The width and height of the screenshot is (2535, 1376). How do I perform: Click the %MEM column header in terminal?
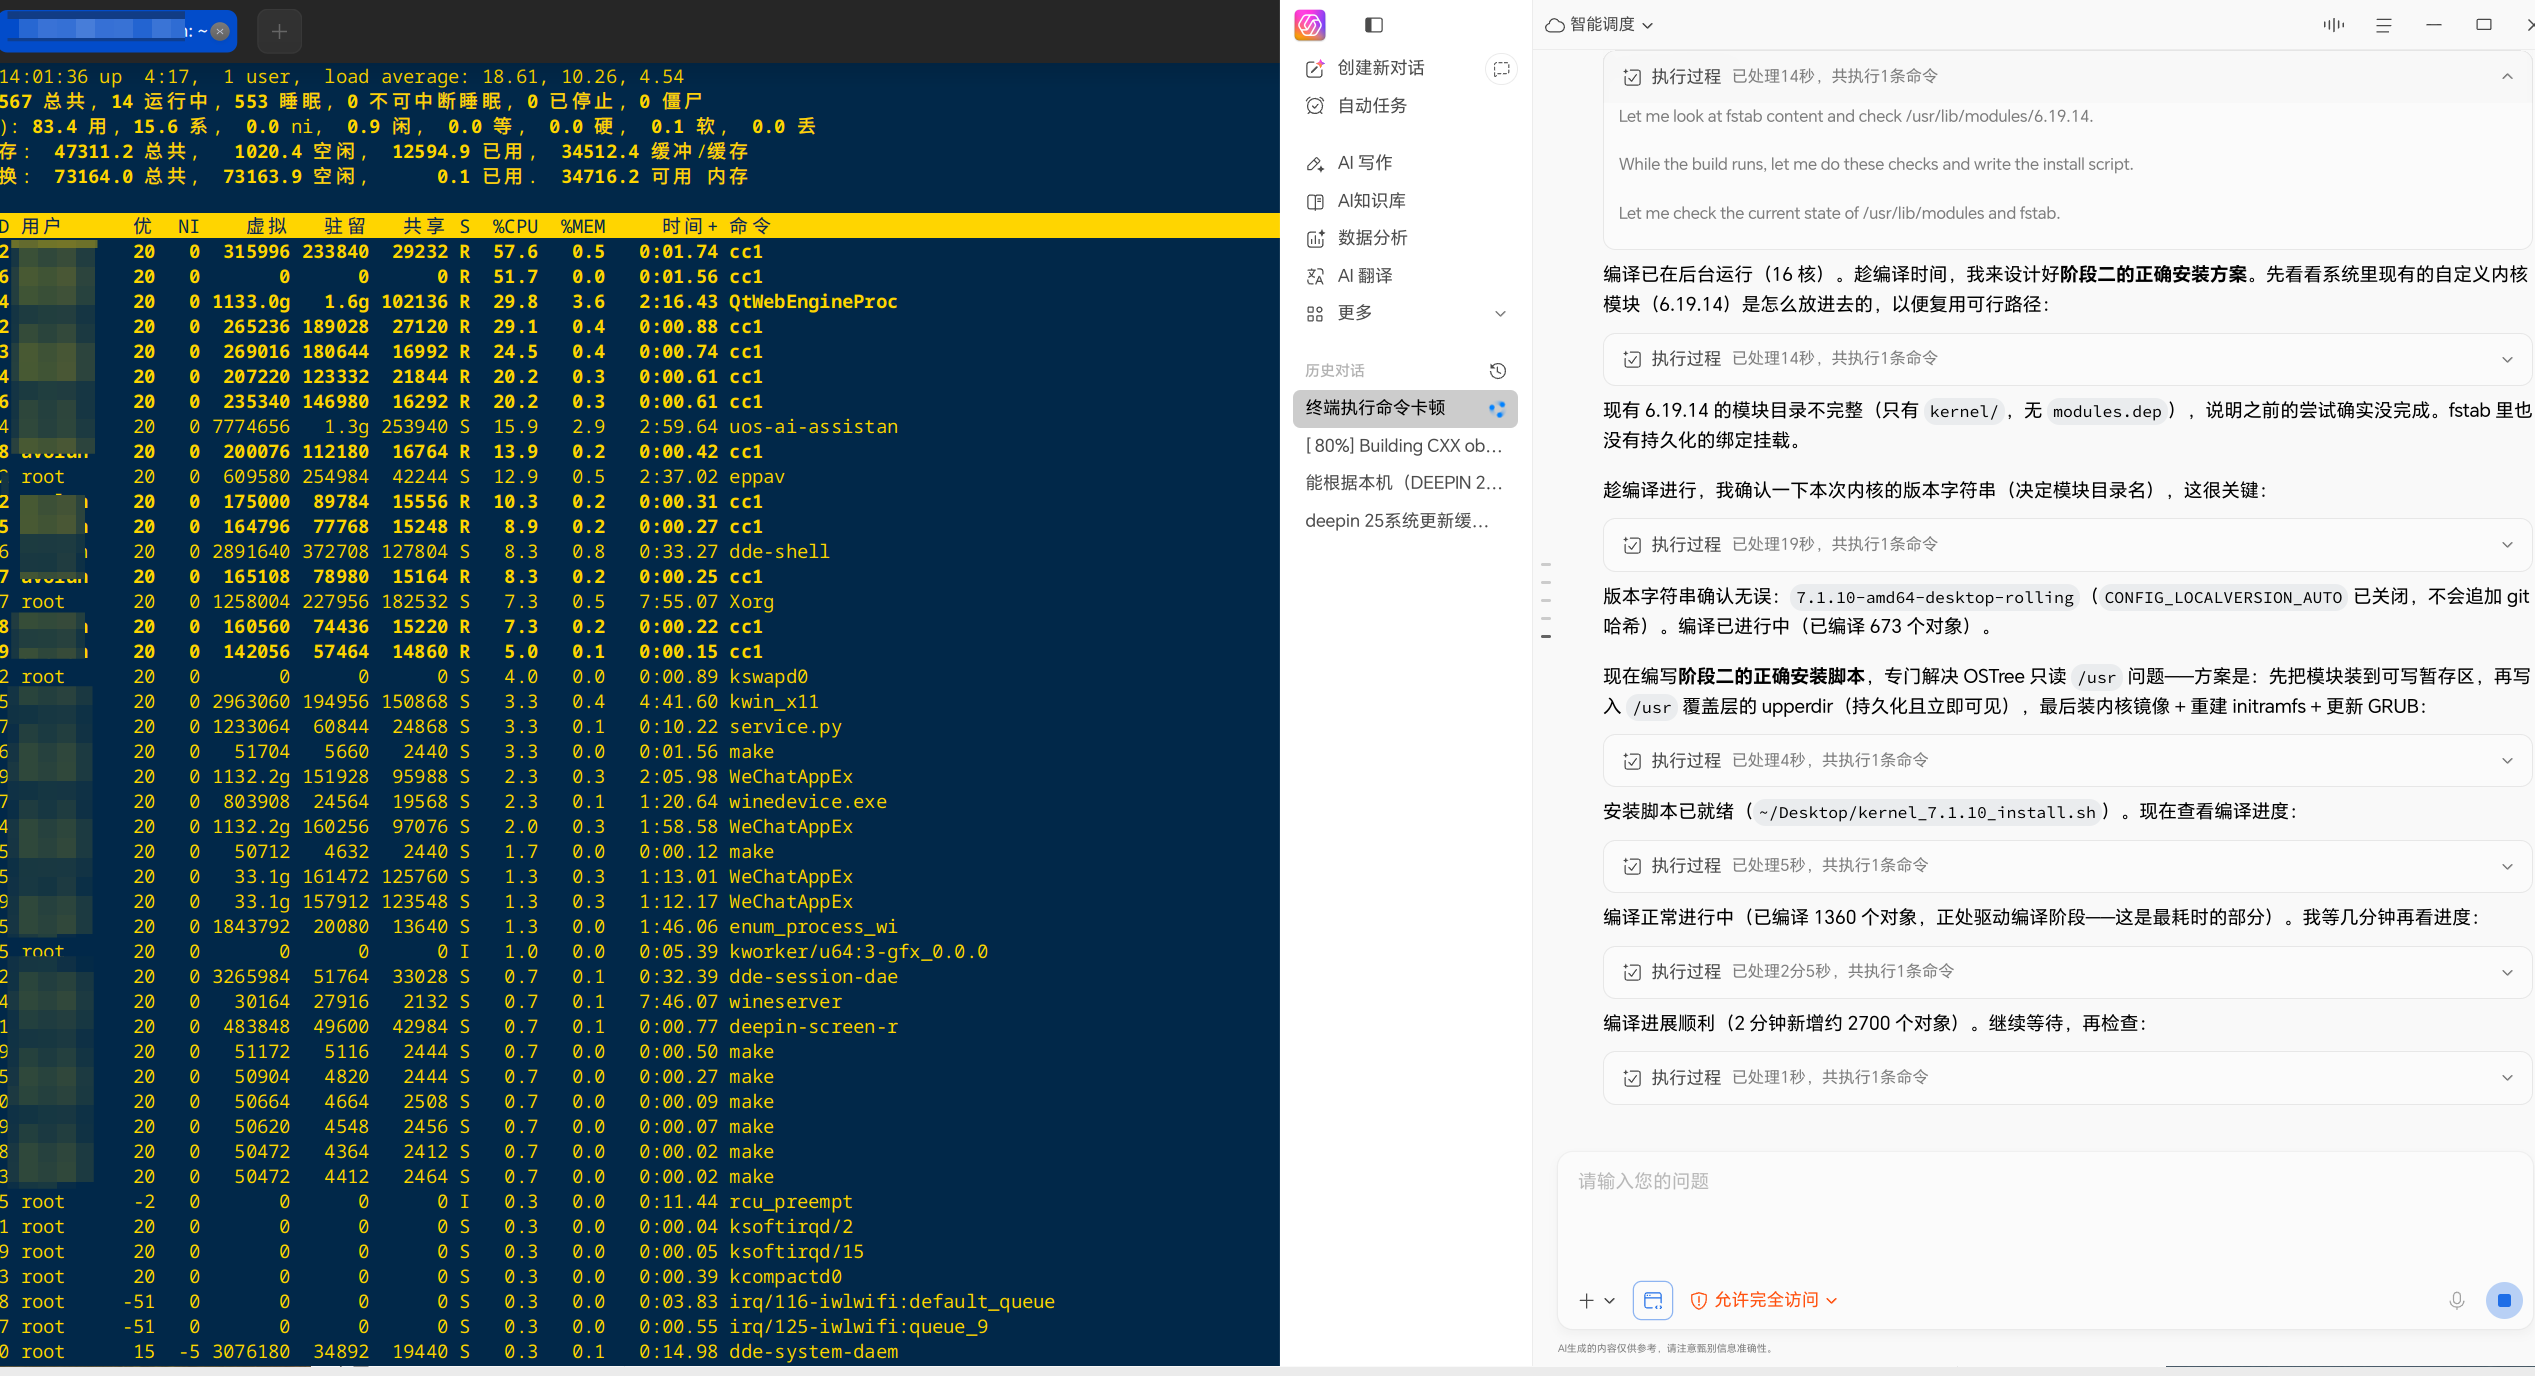point(583,226)
